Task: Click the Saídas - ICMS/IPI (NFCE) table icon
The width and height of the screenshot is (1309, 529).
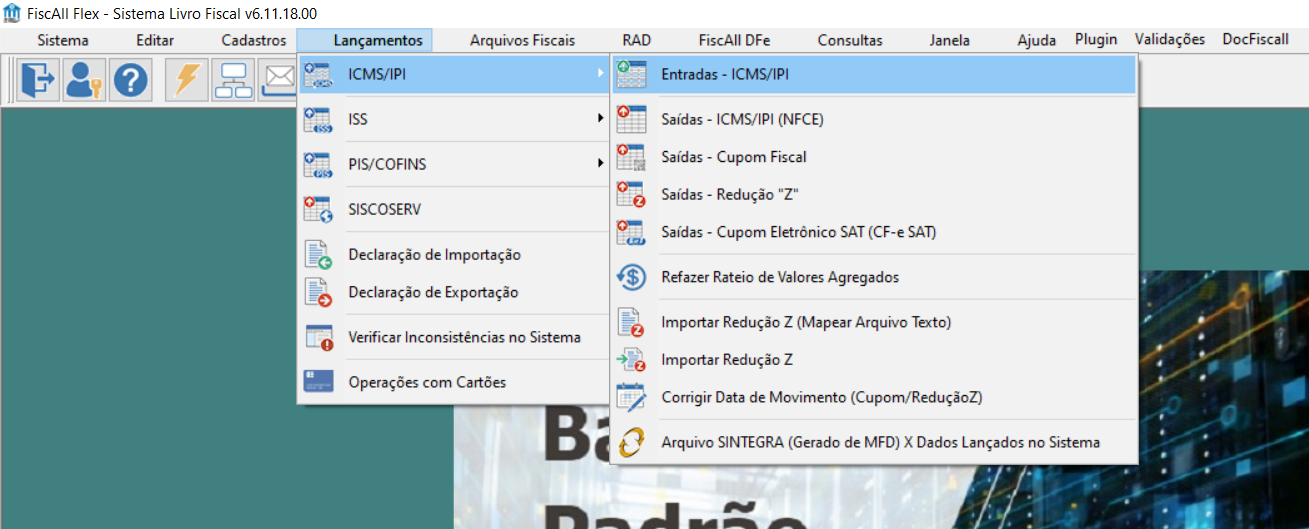Action: pyautogui.click(x=632, y=119)
